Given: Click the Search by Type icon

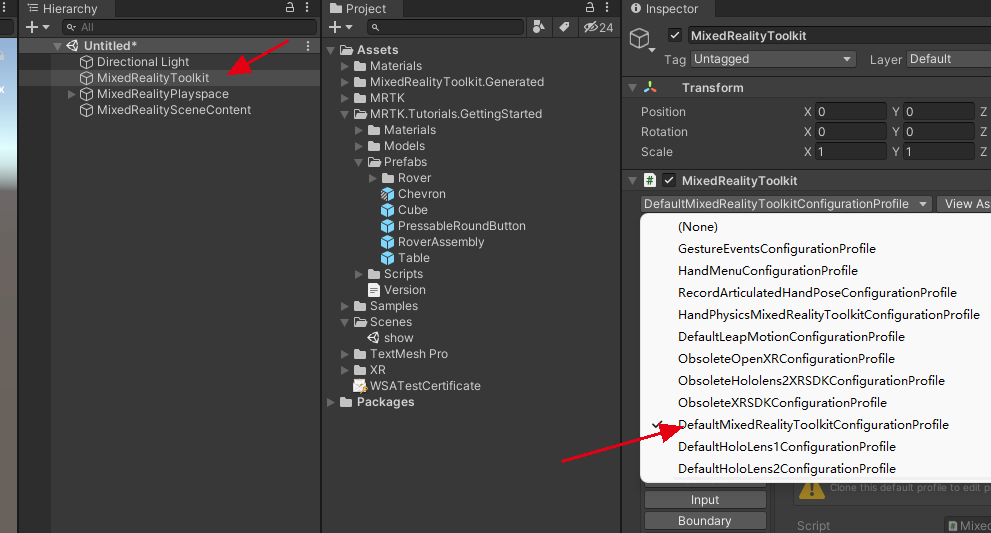Looking at the screenshot, I should [x=538, y=27].
